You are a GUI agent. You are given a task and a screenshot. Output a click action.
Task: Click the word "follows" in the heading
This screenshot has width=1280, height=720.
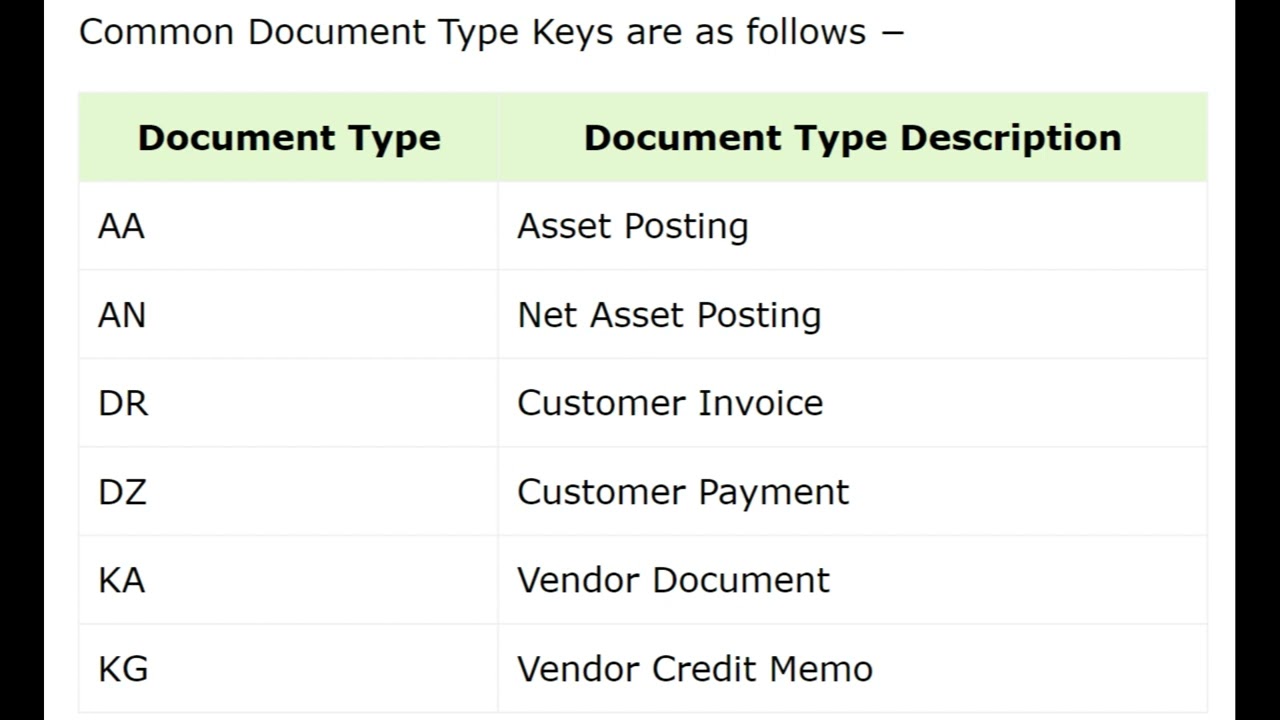coord(806,32)
